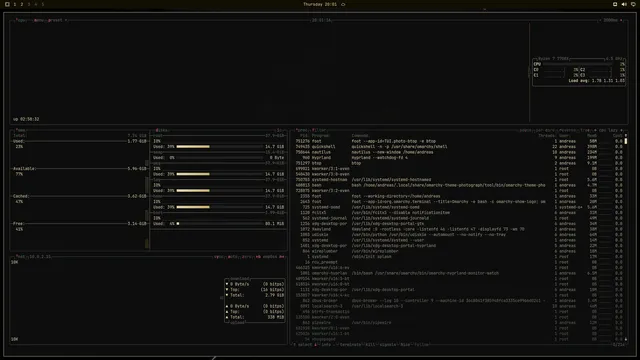
Task: Click the User column header
Action: click(x=564, y=136)
